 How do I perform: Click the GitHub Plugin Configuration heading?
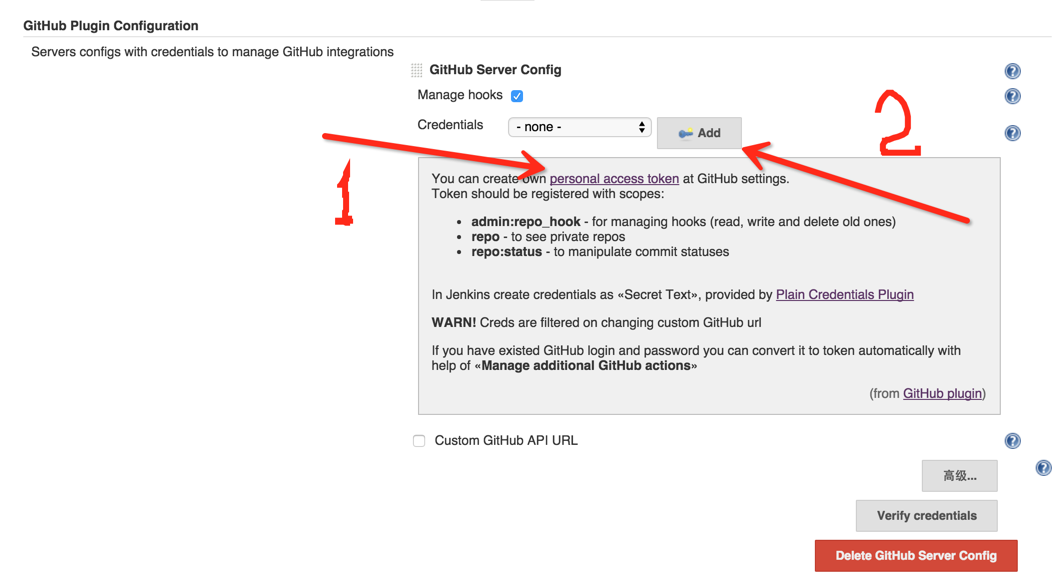pos(111,26)
